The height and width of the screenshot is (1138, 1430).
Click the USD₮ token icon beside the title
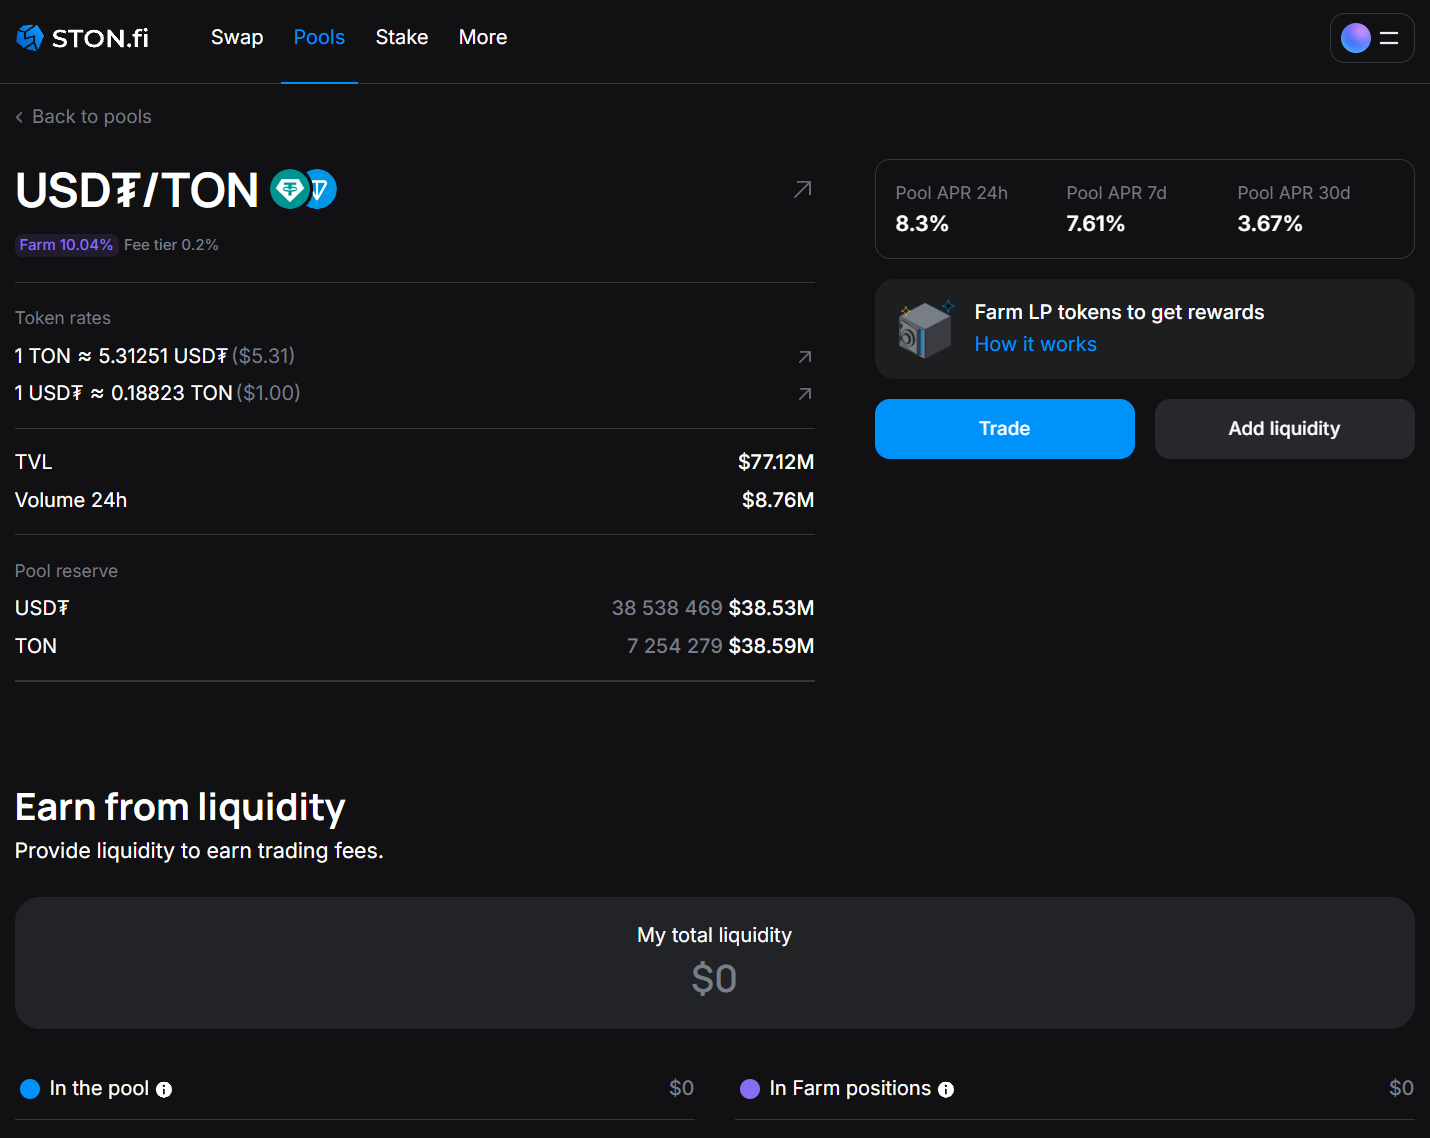(289, 189)
